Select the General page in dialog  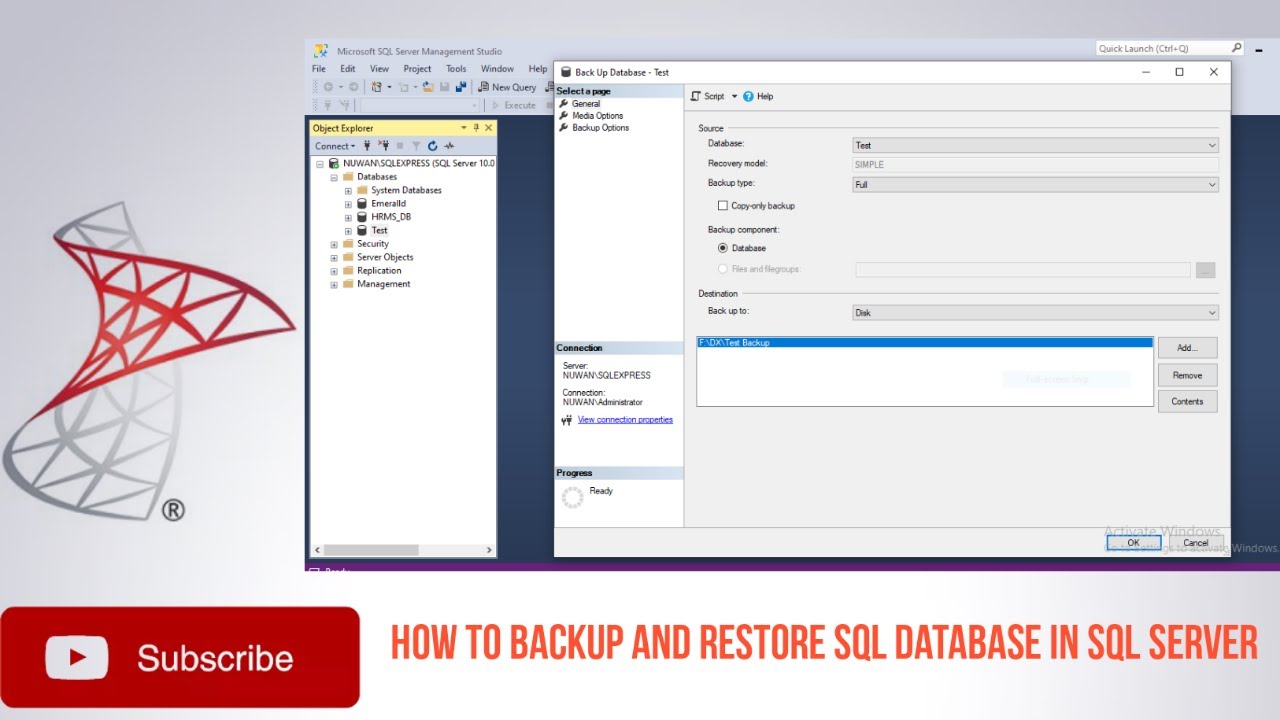[586, 104]
